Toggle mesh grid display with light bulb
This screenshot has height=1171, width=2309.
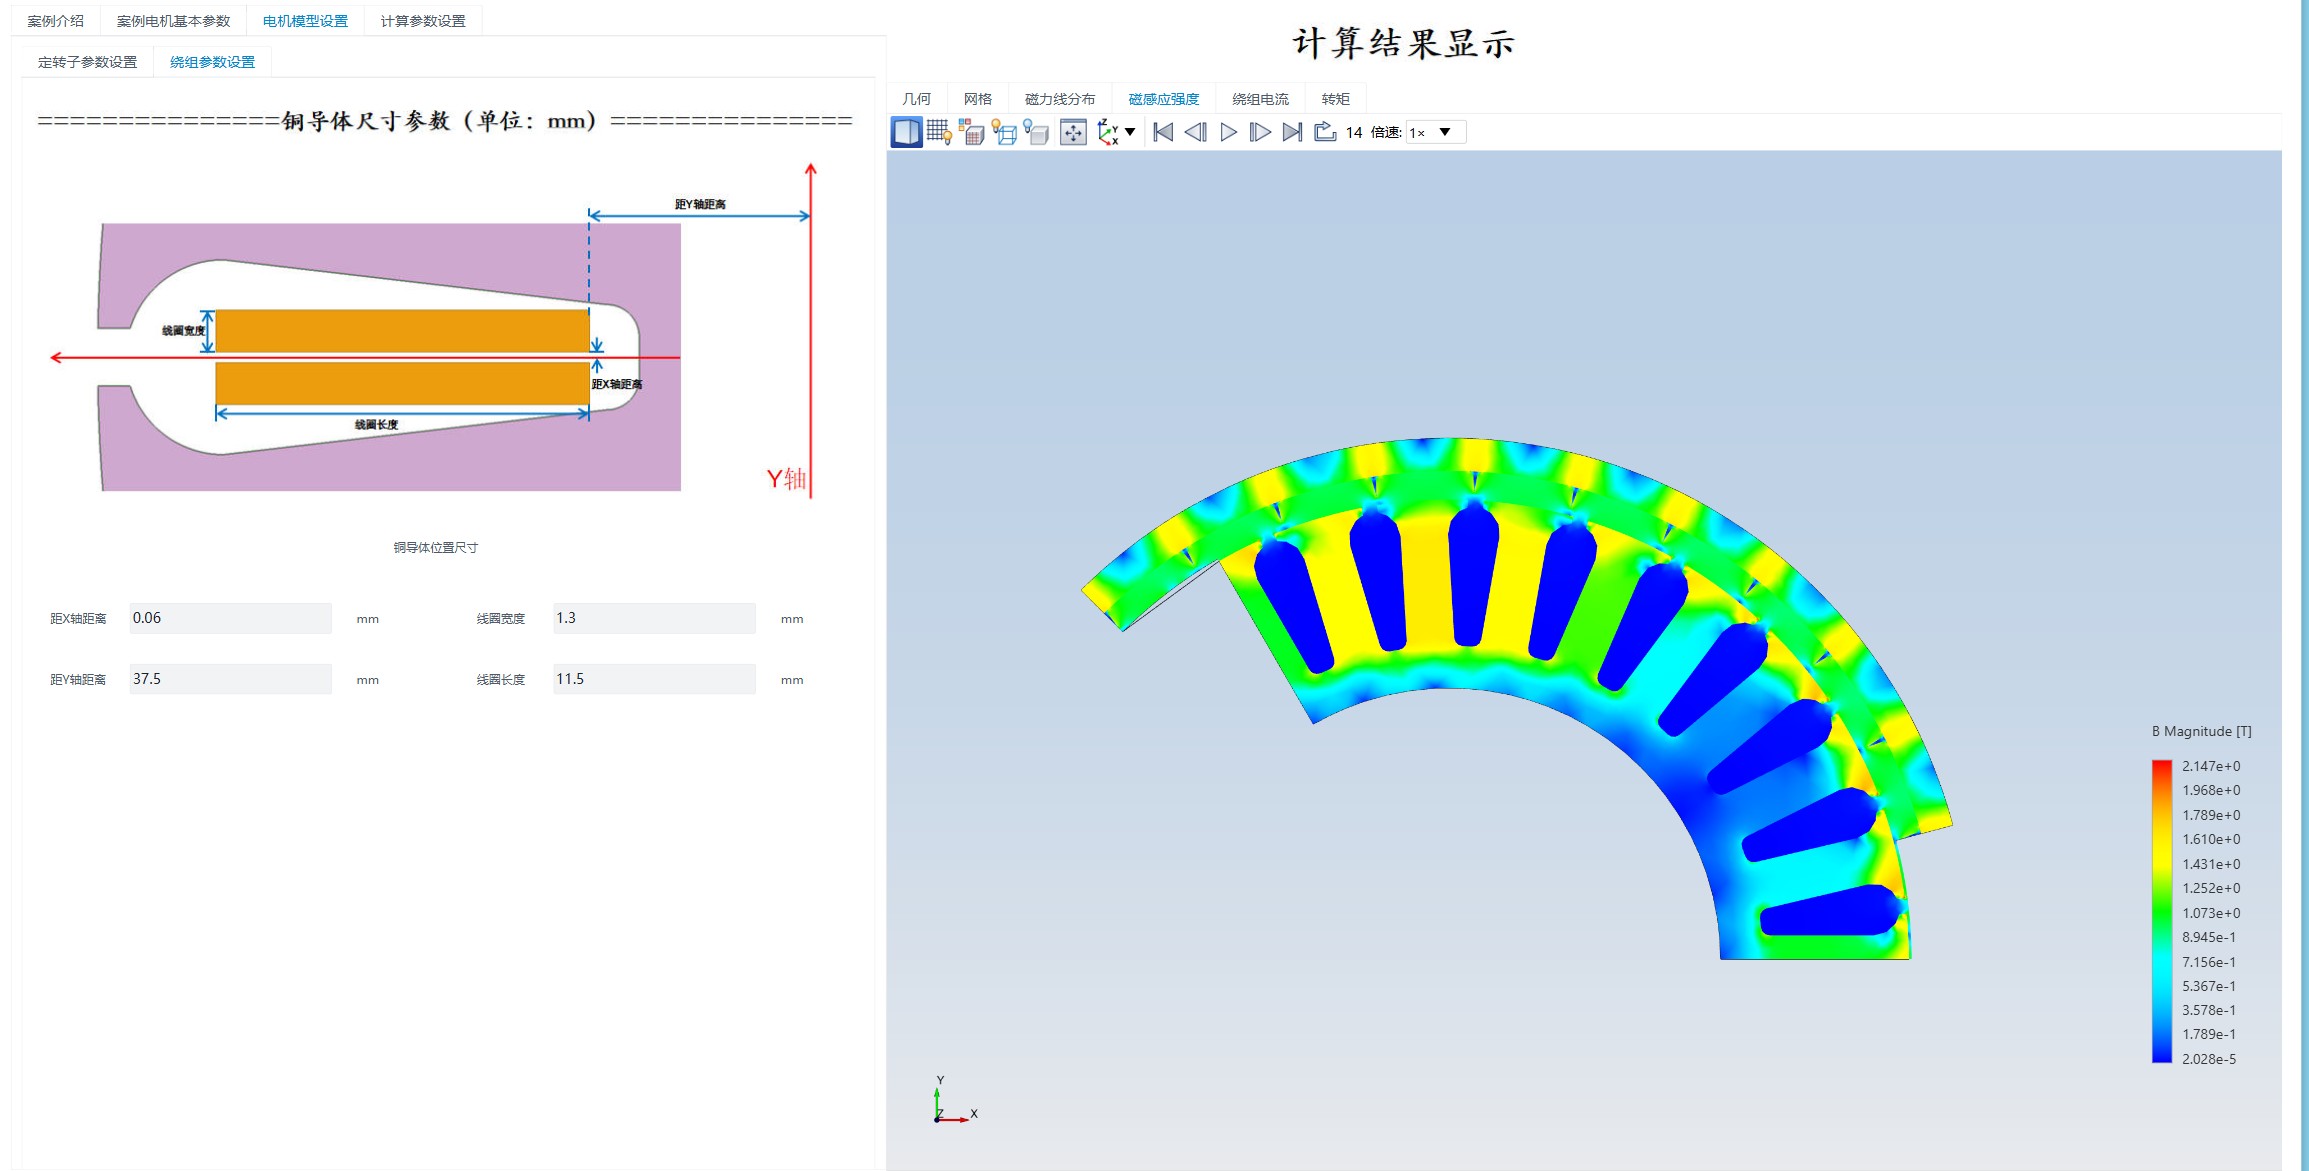point(939,132)
